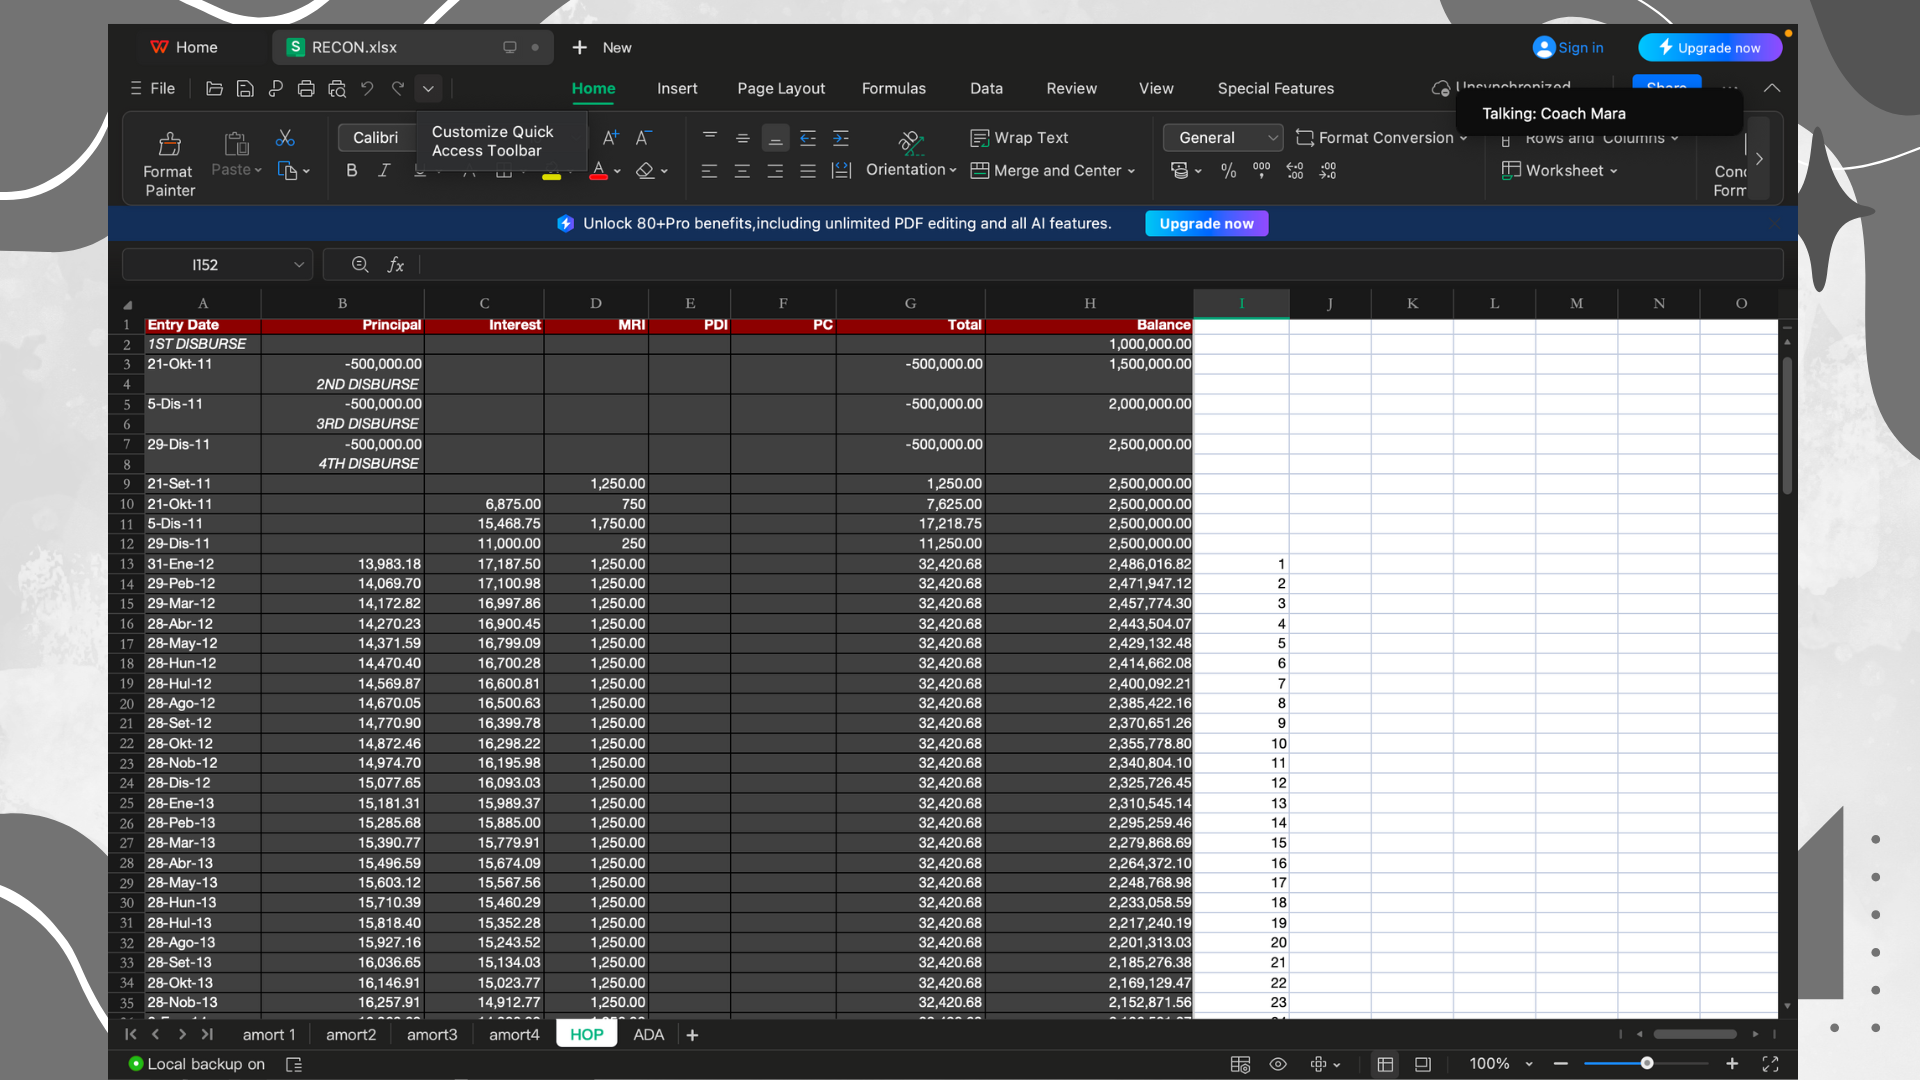Toggle eye protection mode in status bar
This screenshot has height=1080, width=1920.
tap(1278, 1064)
